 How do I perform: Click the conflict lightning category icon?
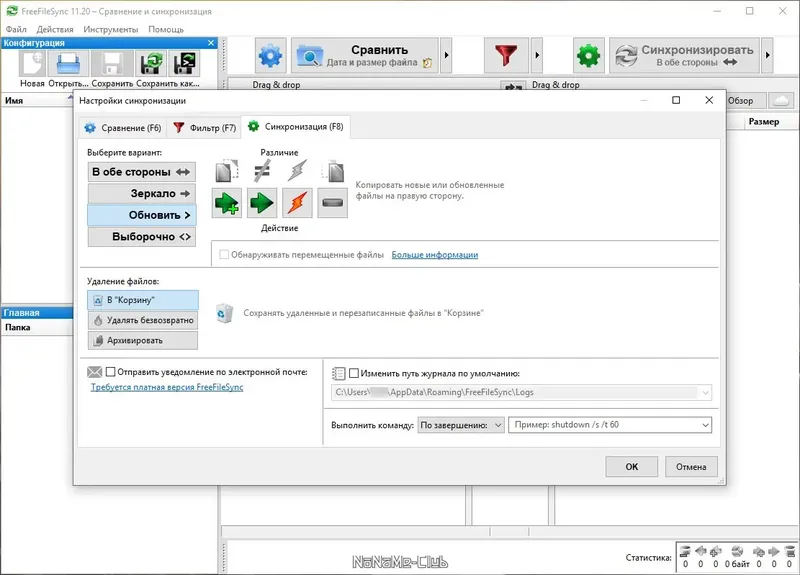297,171
